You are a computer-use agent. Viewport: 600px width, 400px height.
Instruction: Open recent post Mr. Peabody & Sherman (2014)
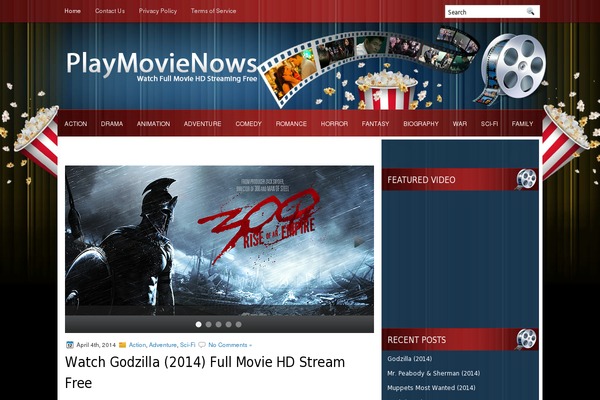coord(434,373)
